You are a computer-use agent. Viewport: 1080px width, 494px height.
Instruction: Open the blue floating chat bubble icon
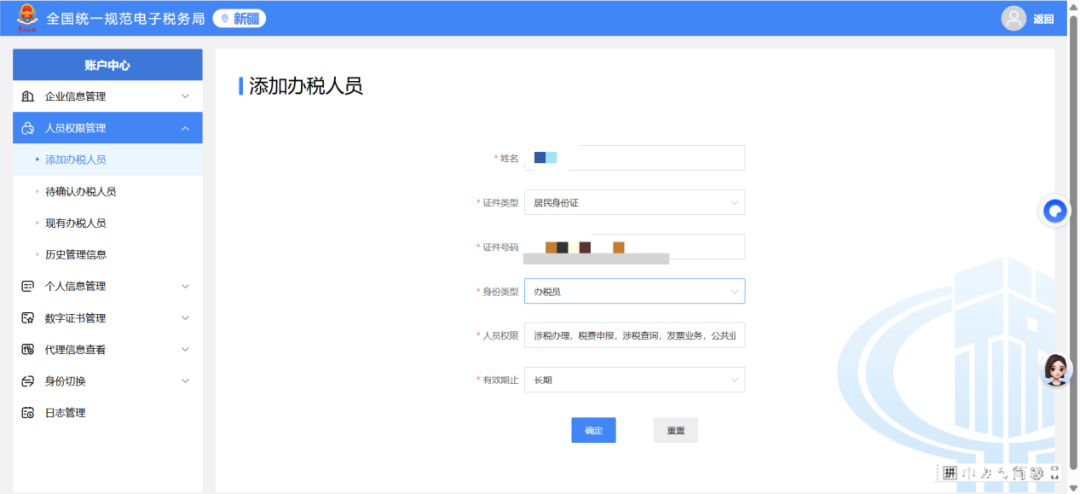click(x=1055, y=211)
